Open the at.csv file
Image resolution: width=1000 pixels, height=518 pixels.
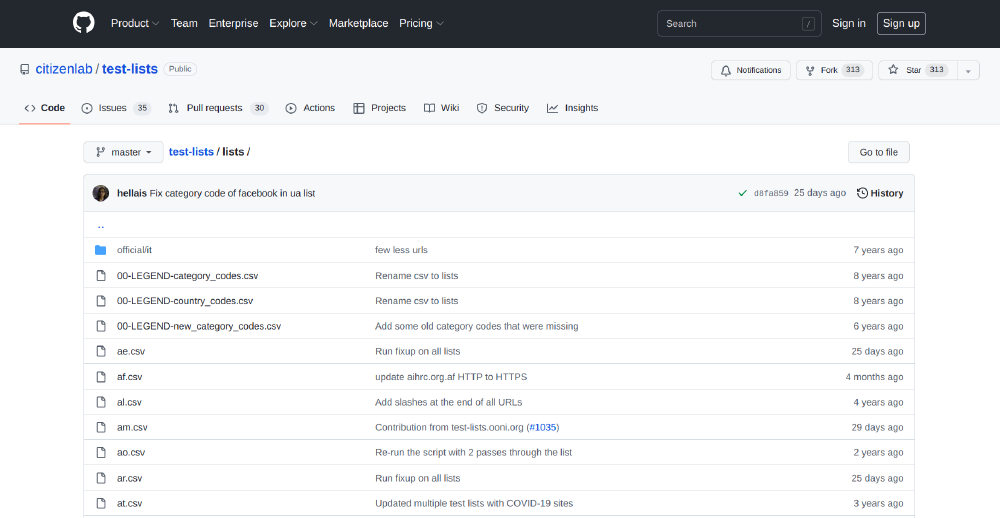click(x=129, y=503)
